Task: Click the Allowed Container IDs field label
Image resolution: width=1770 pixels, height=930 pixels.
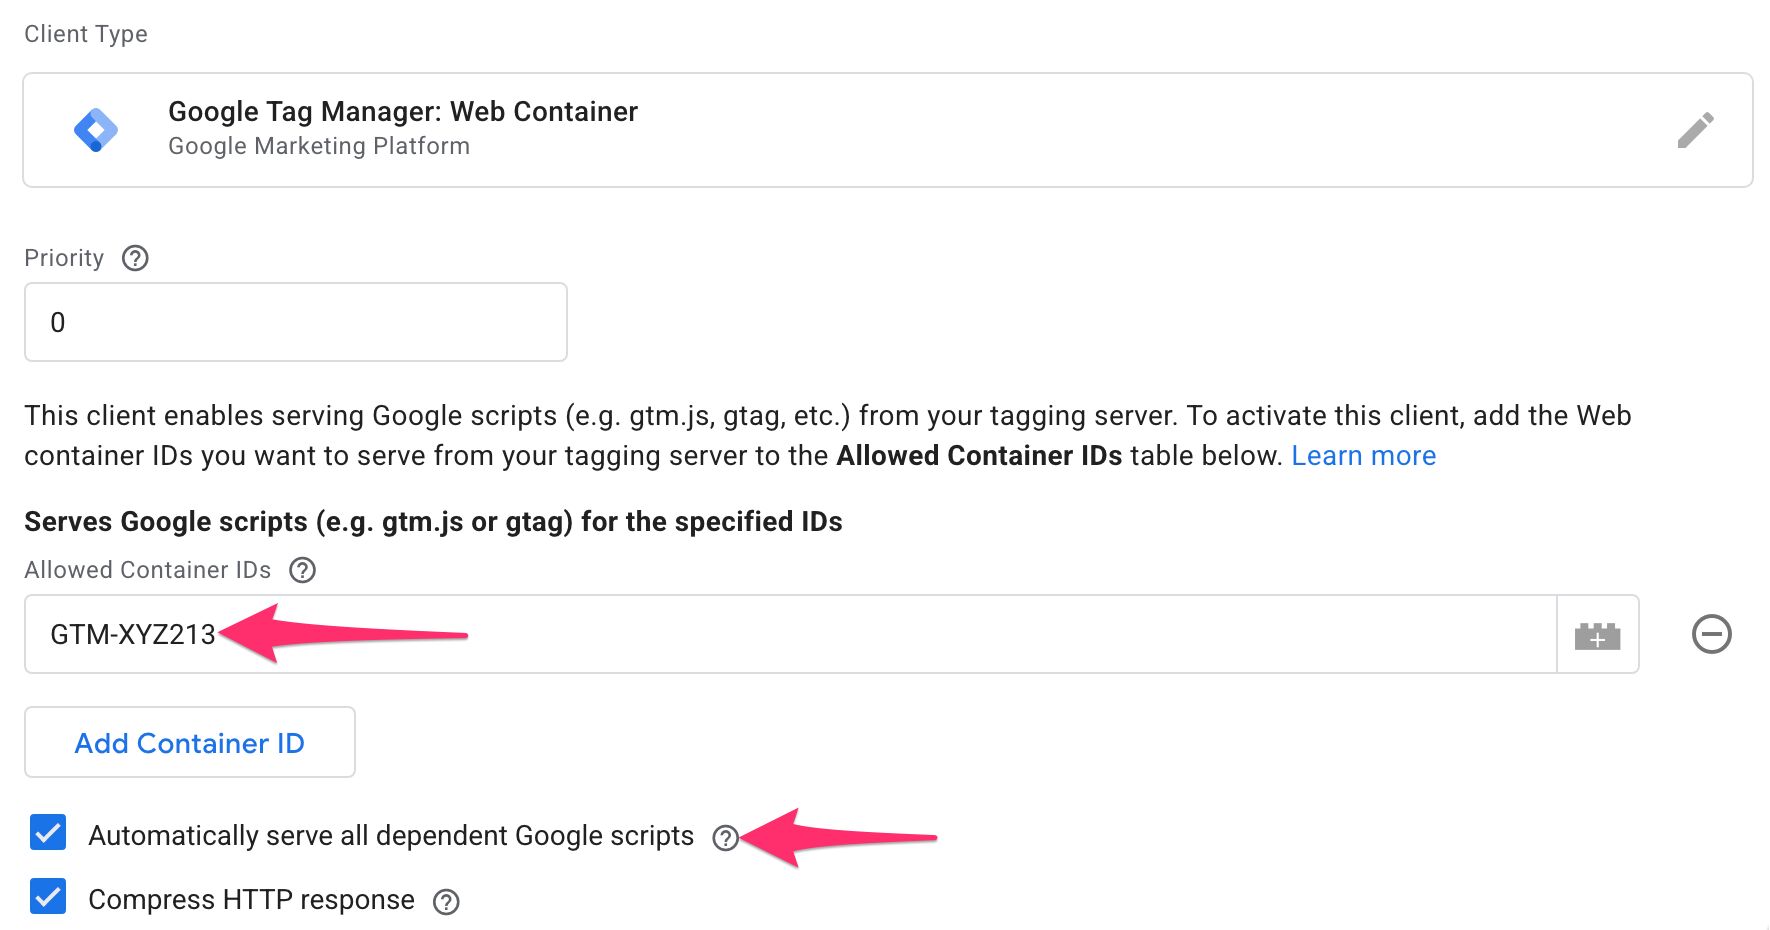Action: tap(148, 570)
